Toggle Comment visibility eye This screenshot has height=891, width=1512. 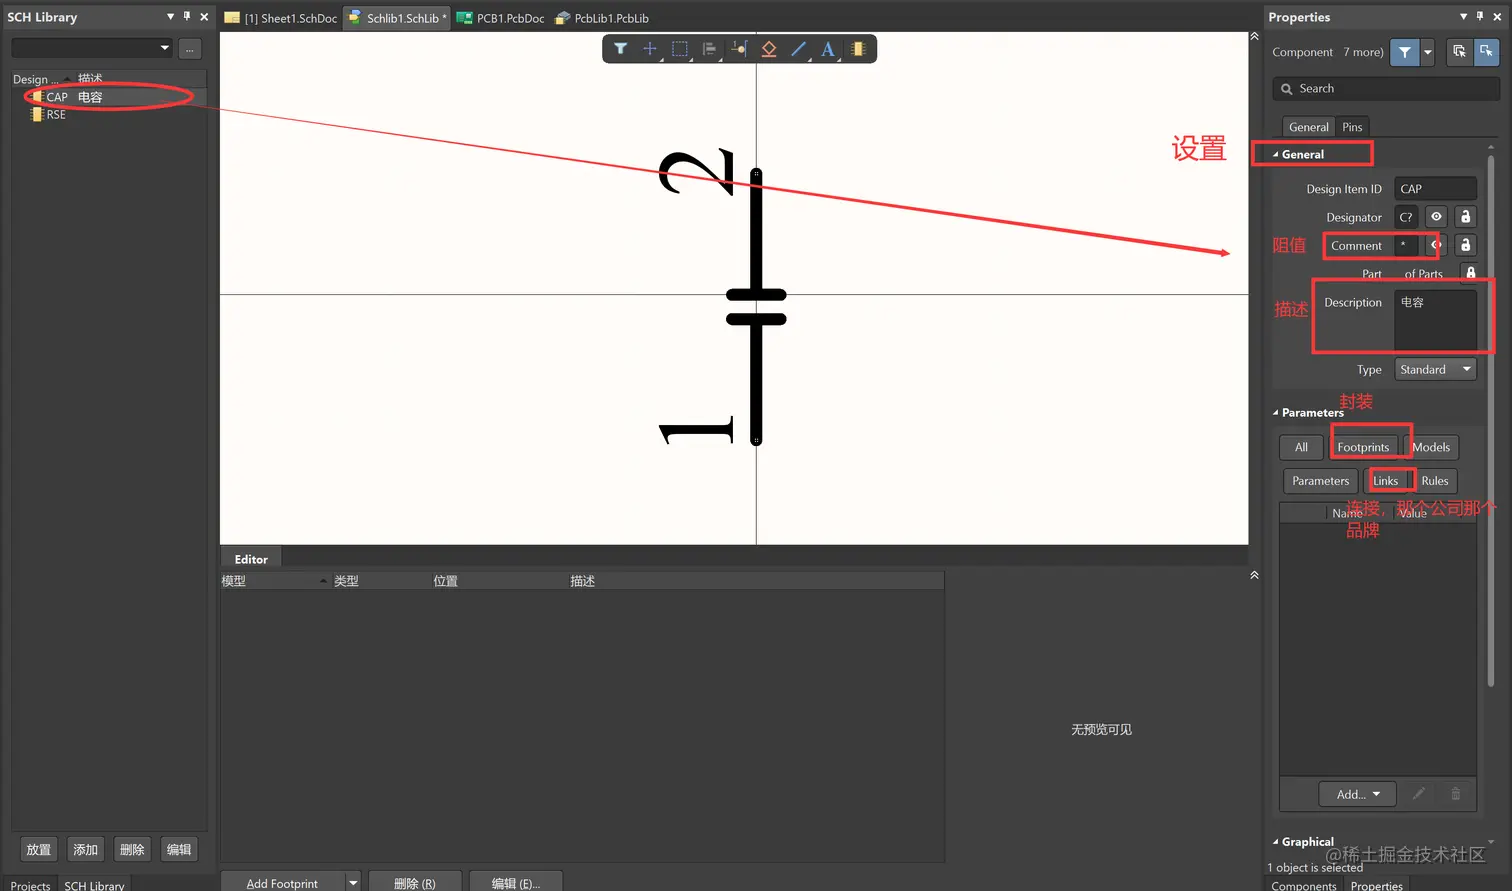pos(1436,245)
